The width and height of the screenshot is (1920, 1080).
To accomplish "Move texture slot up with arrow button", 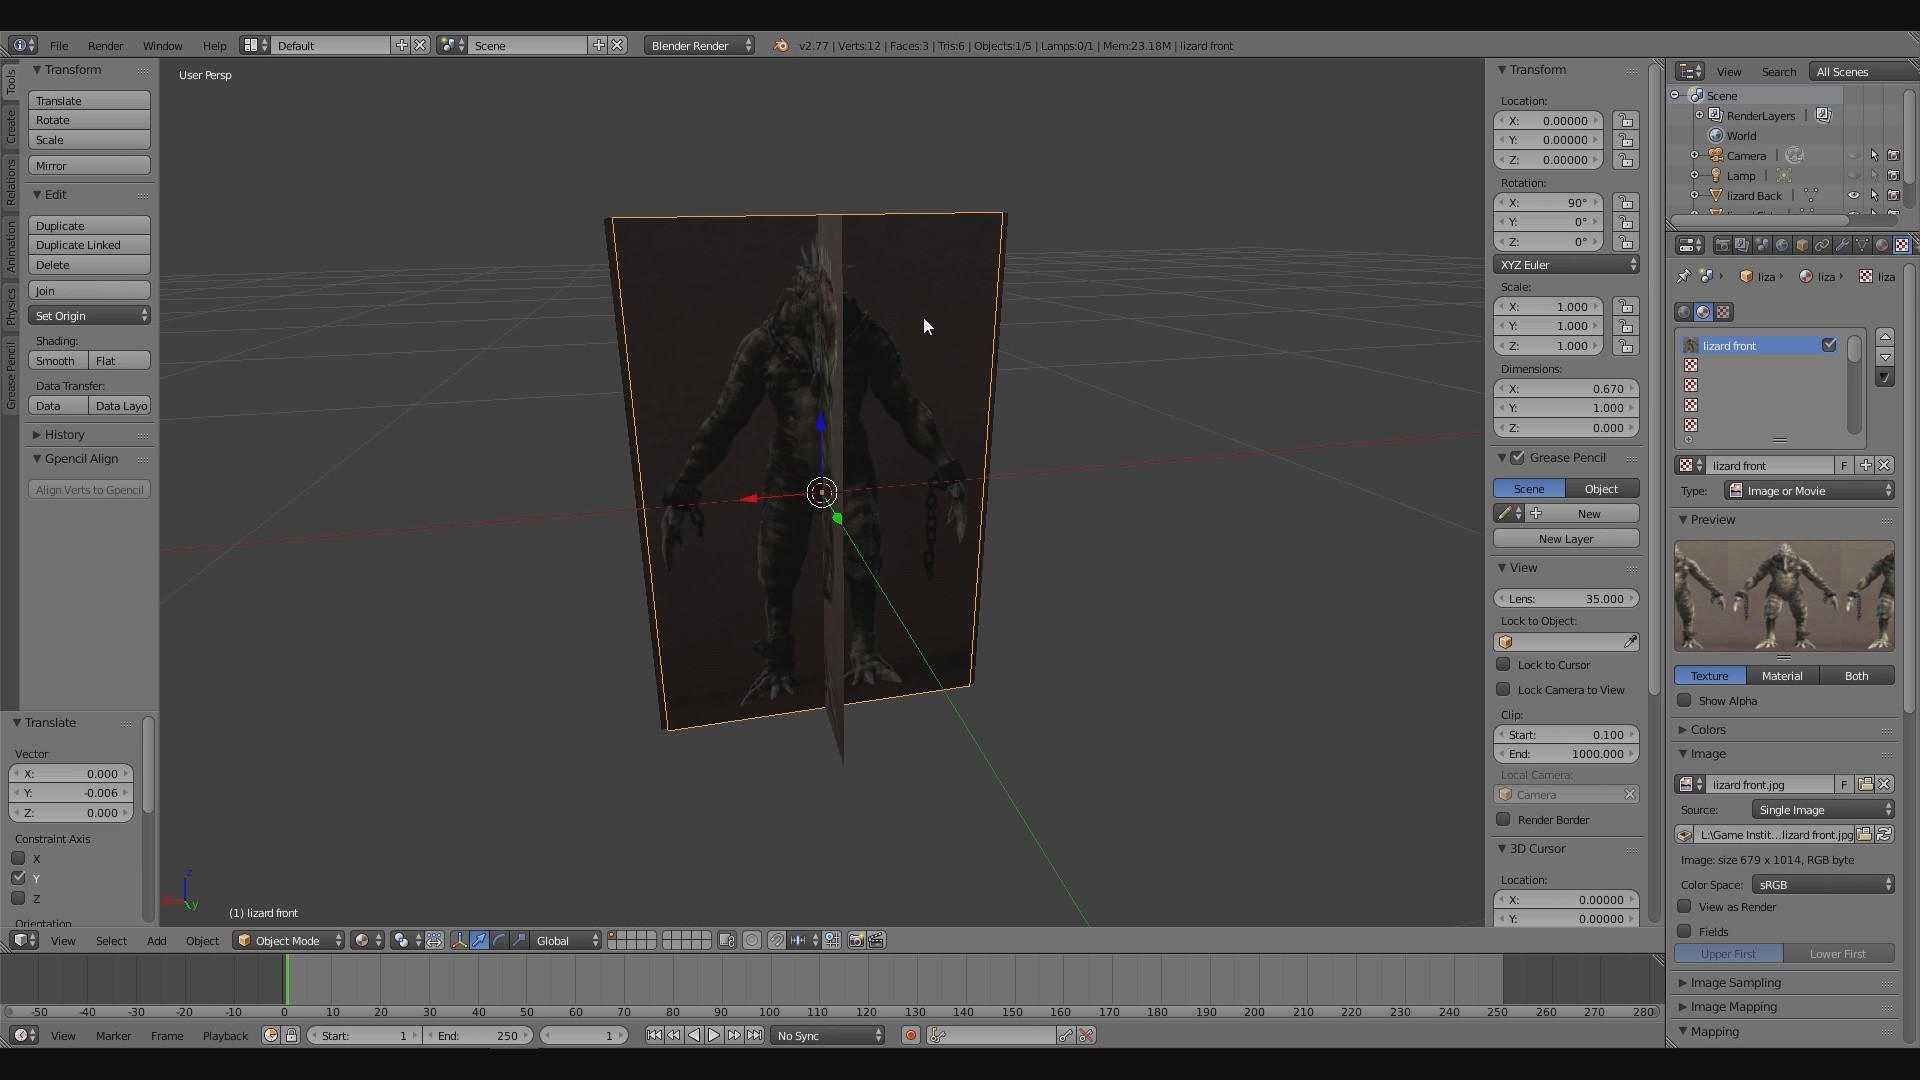I will tap(1885, 337).
